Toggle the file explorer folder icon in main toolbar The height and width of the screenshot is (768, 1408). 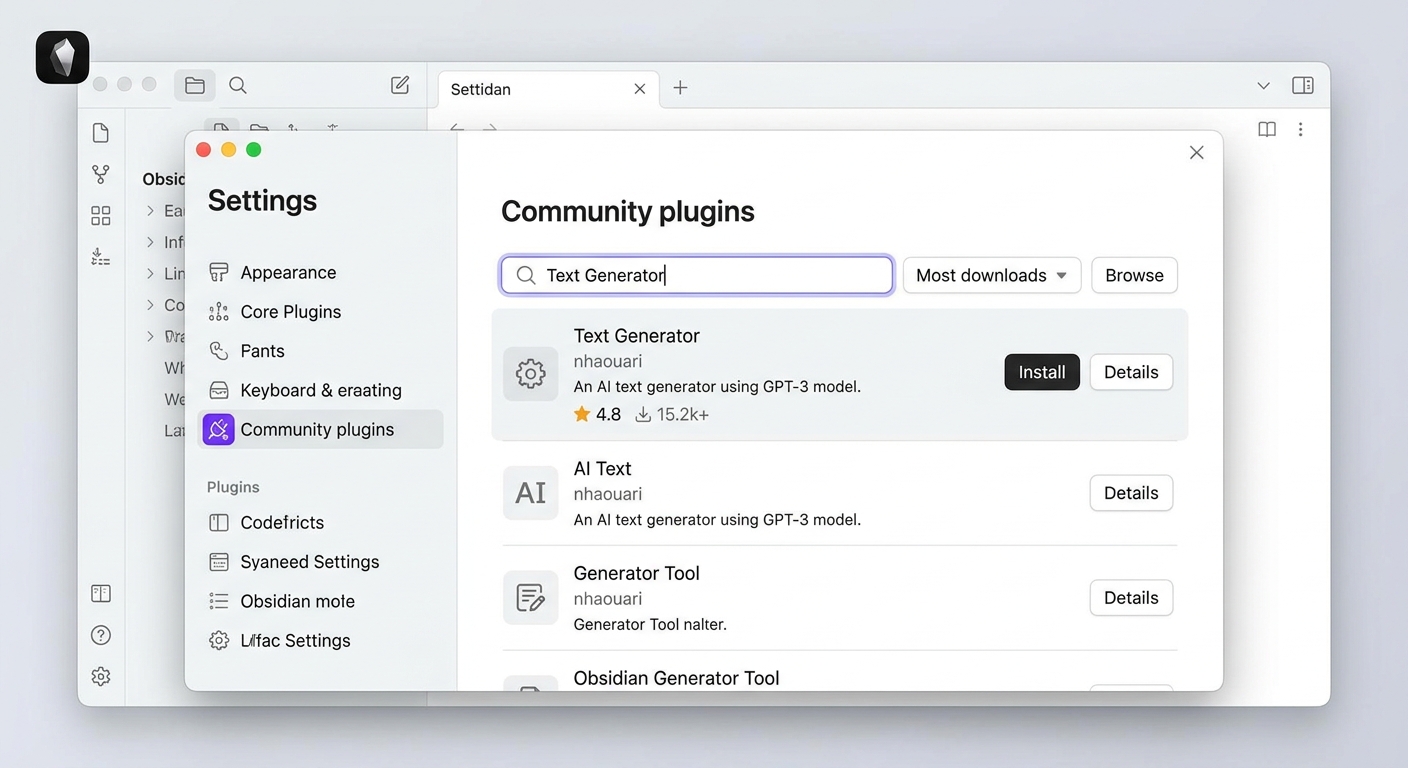(x=195, y=86)
